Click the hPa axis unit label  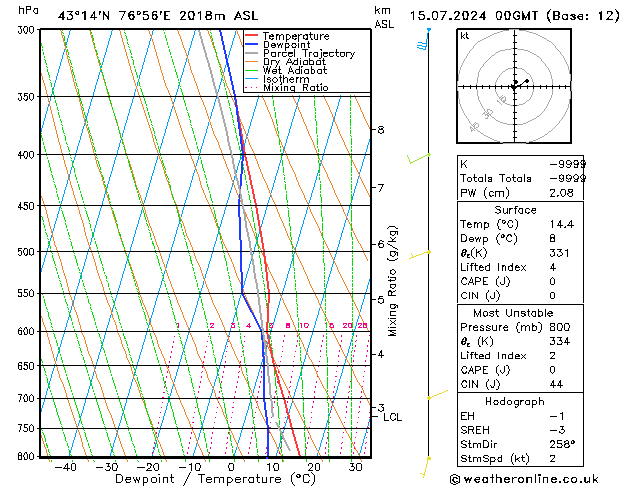(x=28, y=10)
